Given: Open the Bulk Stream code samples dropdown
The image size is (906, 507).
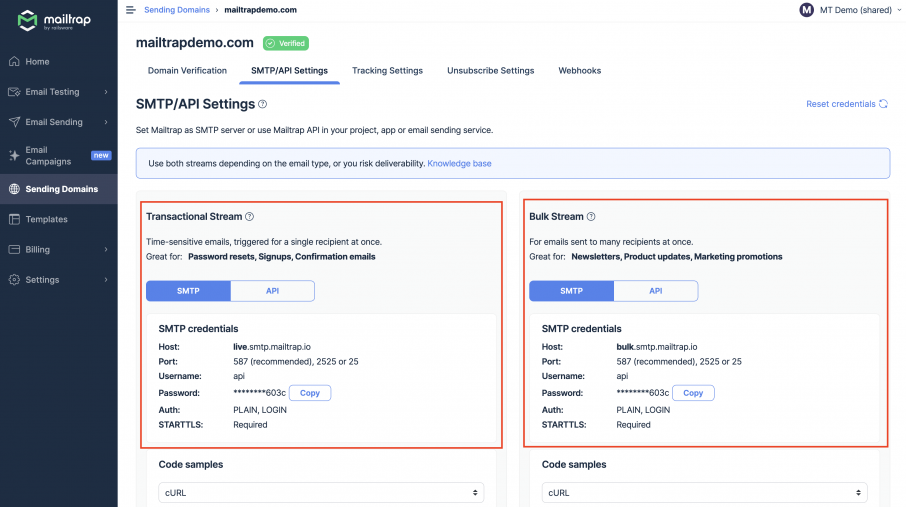Looking at the screenshot, I should coord(704,493).
